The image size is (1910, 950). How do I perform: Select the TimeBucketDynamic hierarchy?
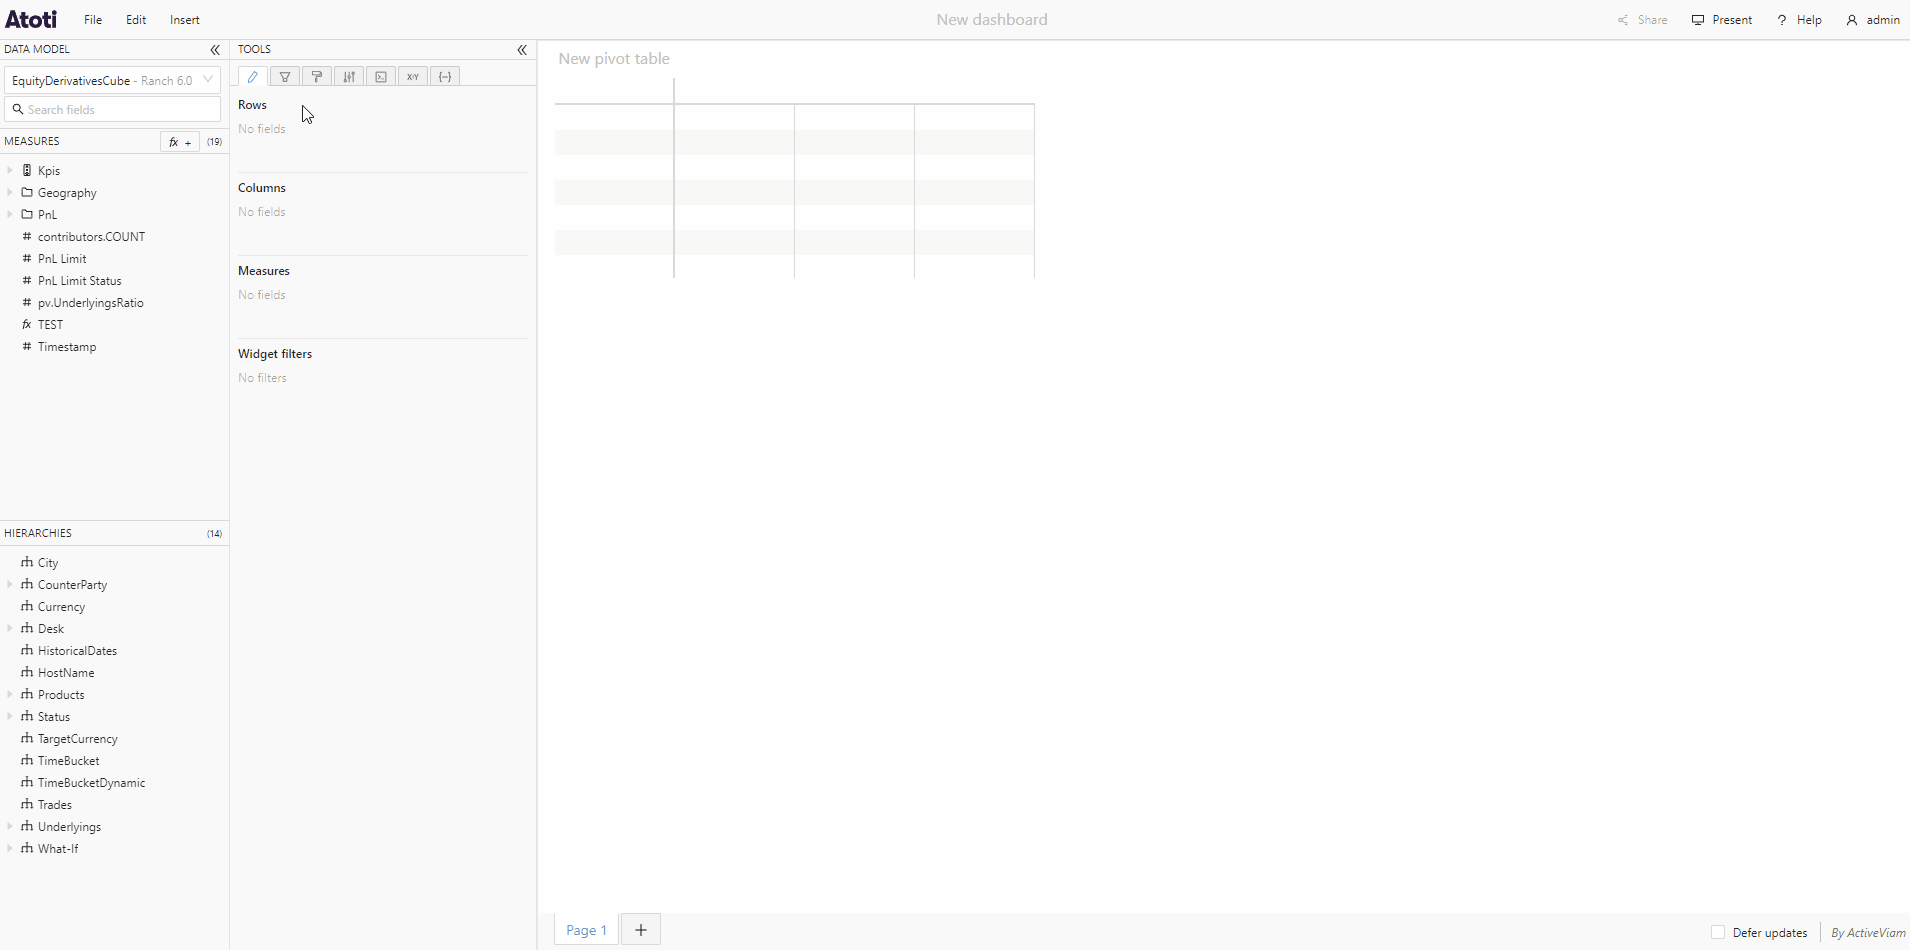coord(91,783)
